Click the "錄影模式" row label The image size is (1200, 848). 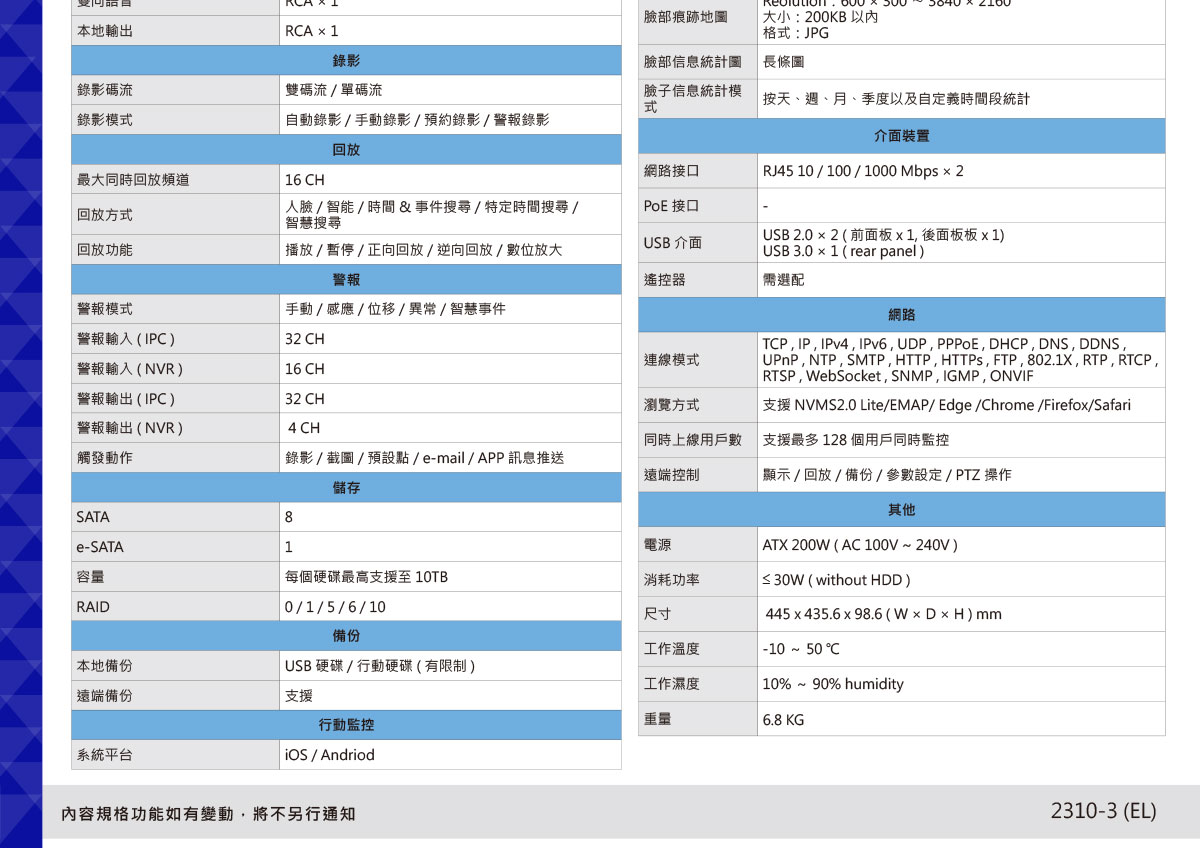pyautogui.click(x=105, y=120)
